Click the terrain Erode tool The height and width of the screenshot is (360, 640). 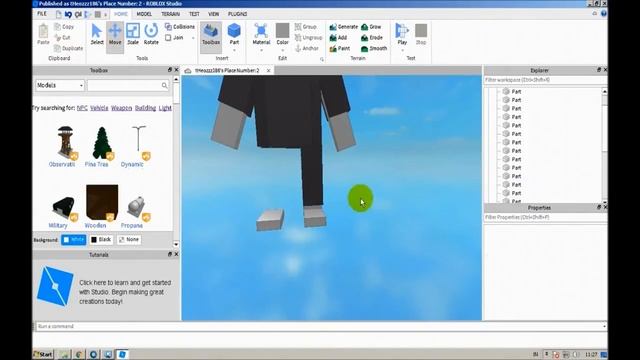(x=372, y=38)
